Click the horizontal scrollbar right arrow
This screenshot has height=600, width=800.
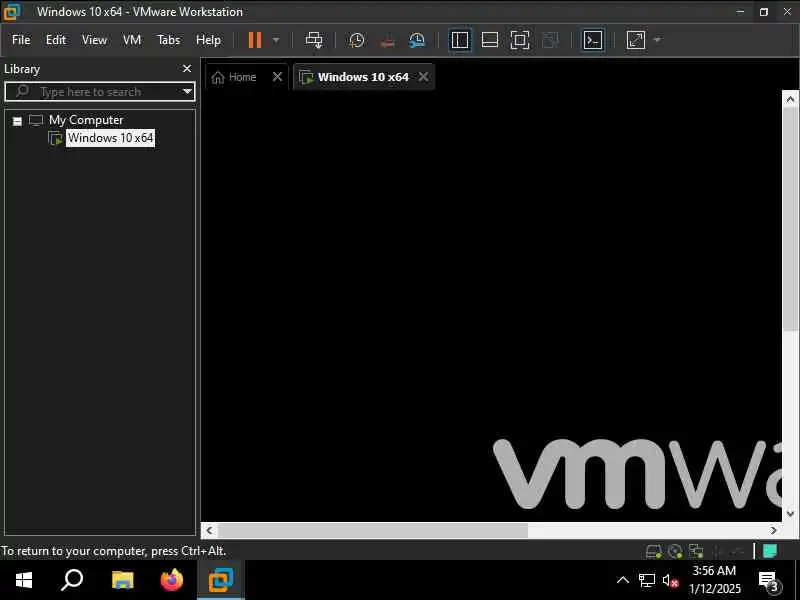click(x=773, y=531)
